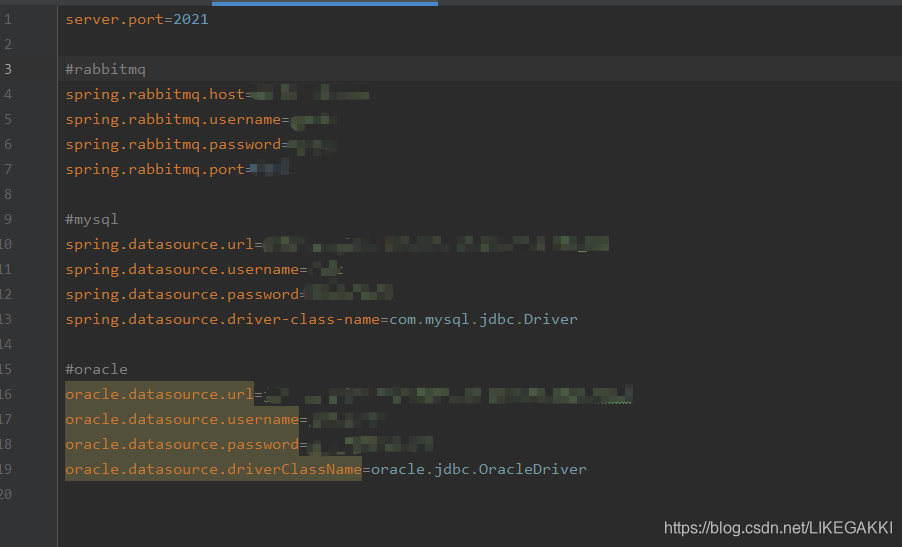Screen dimensions: 902x547
Task: Click spring.datasource.url property key
Action: [x=159, y=244]
